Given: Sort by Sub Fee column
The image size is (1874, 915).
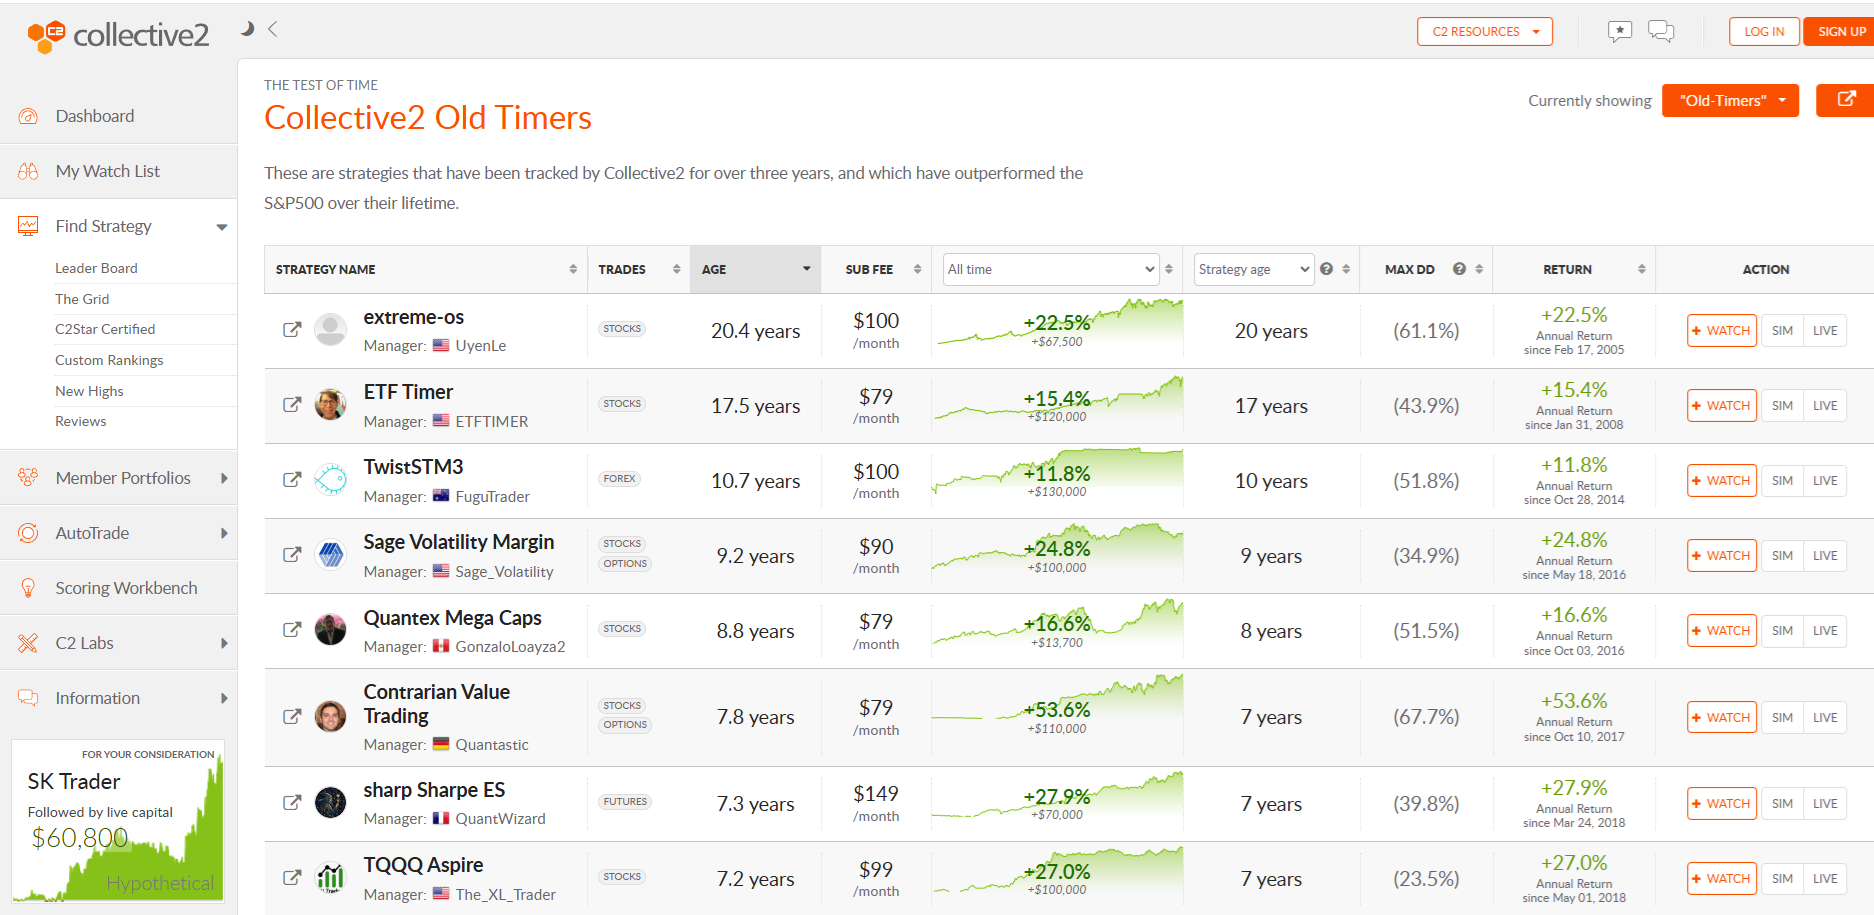Looking at the screenshot, I should (876, 269).
